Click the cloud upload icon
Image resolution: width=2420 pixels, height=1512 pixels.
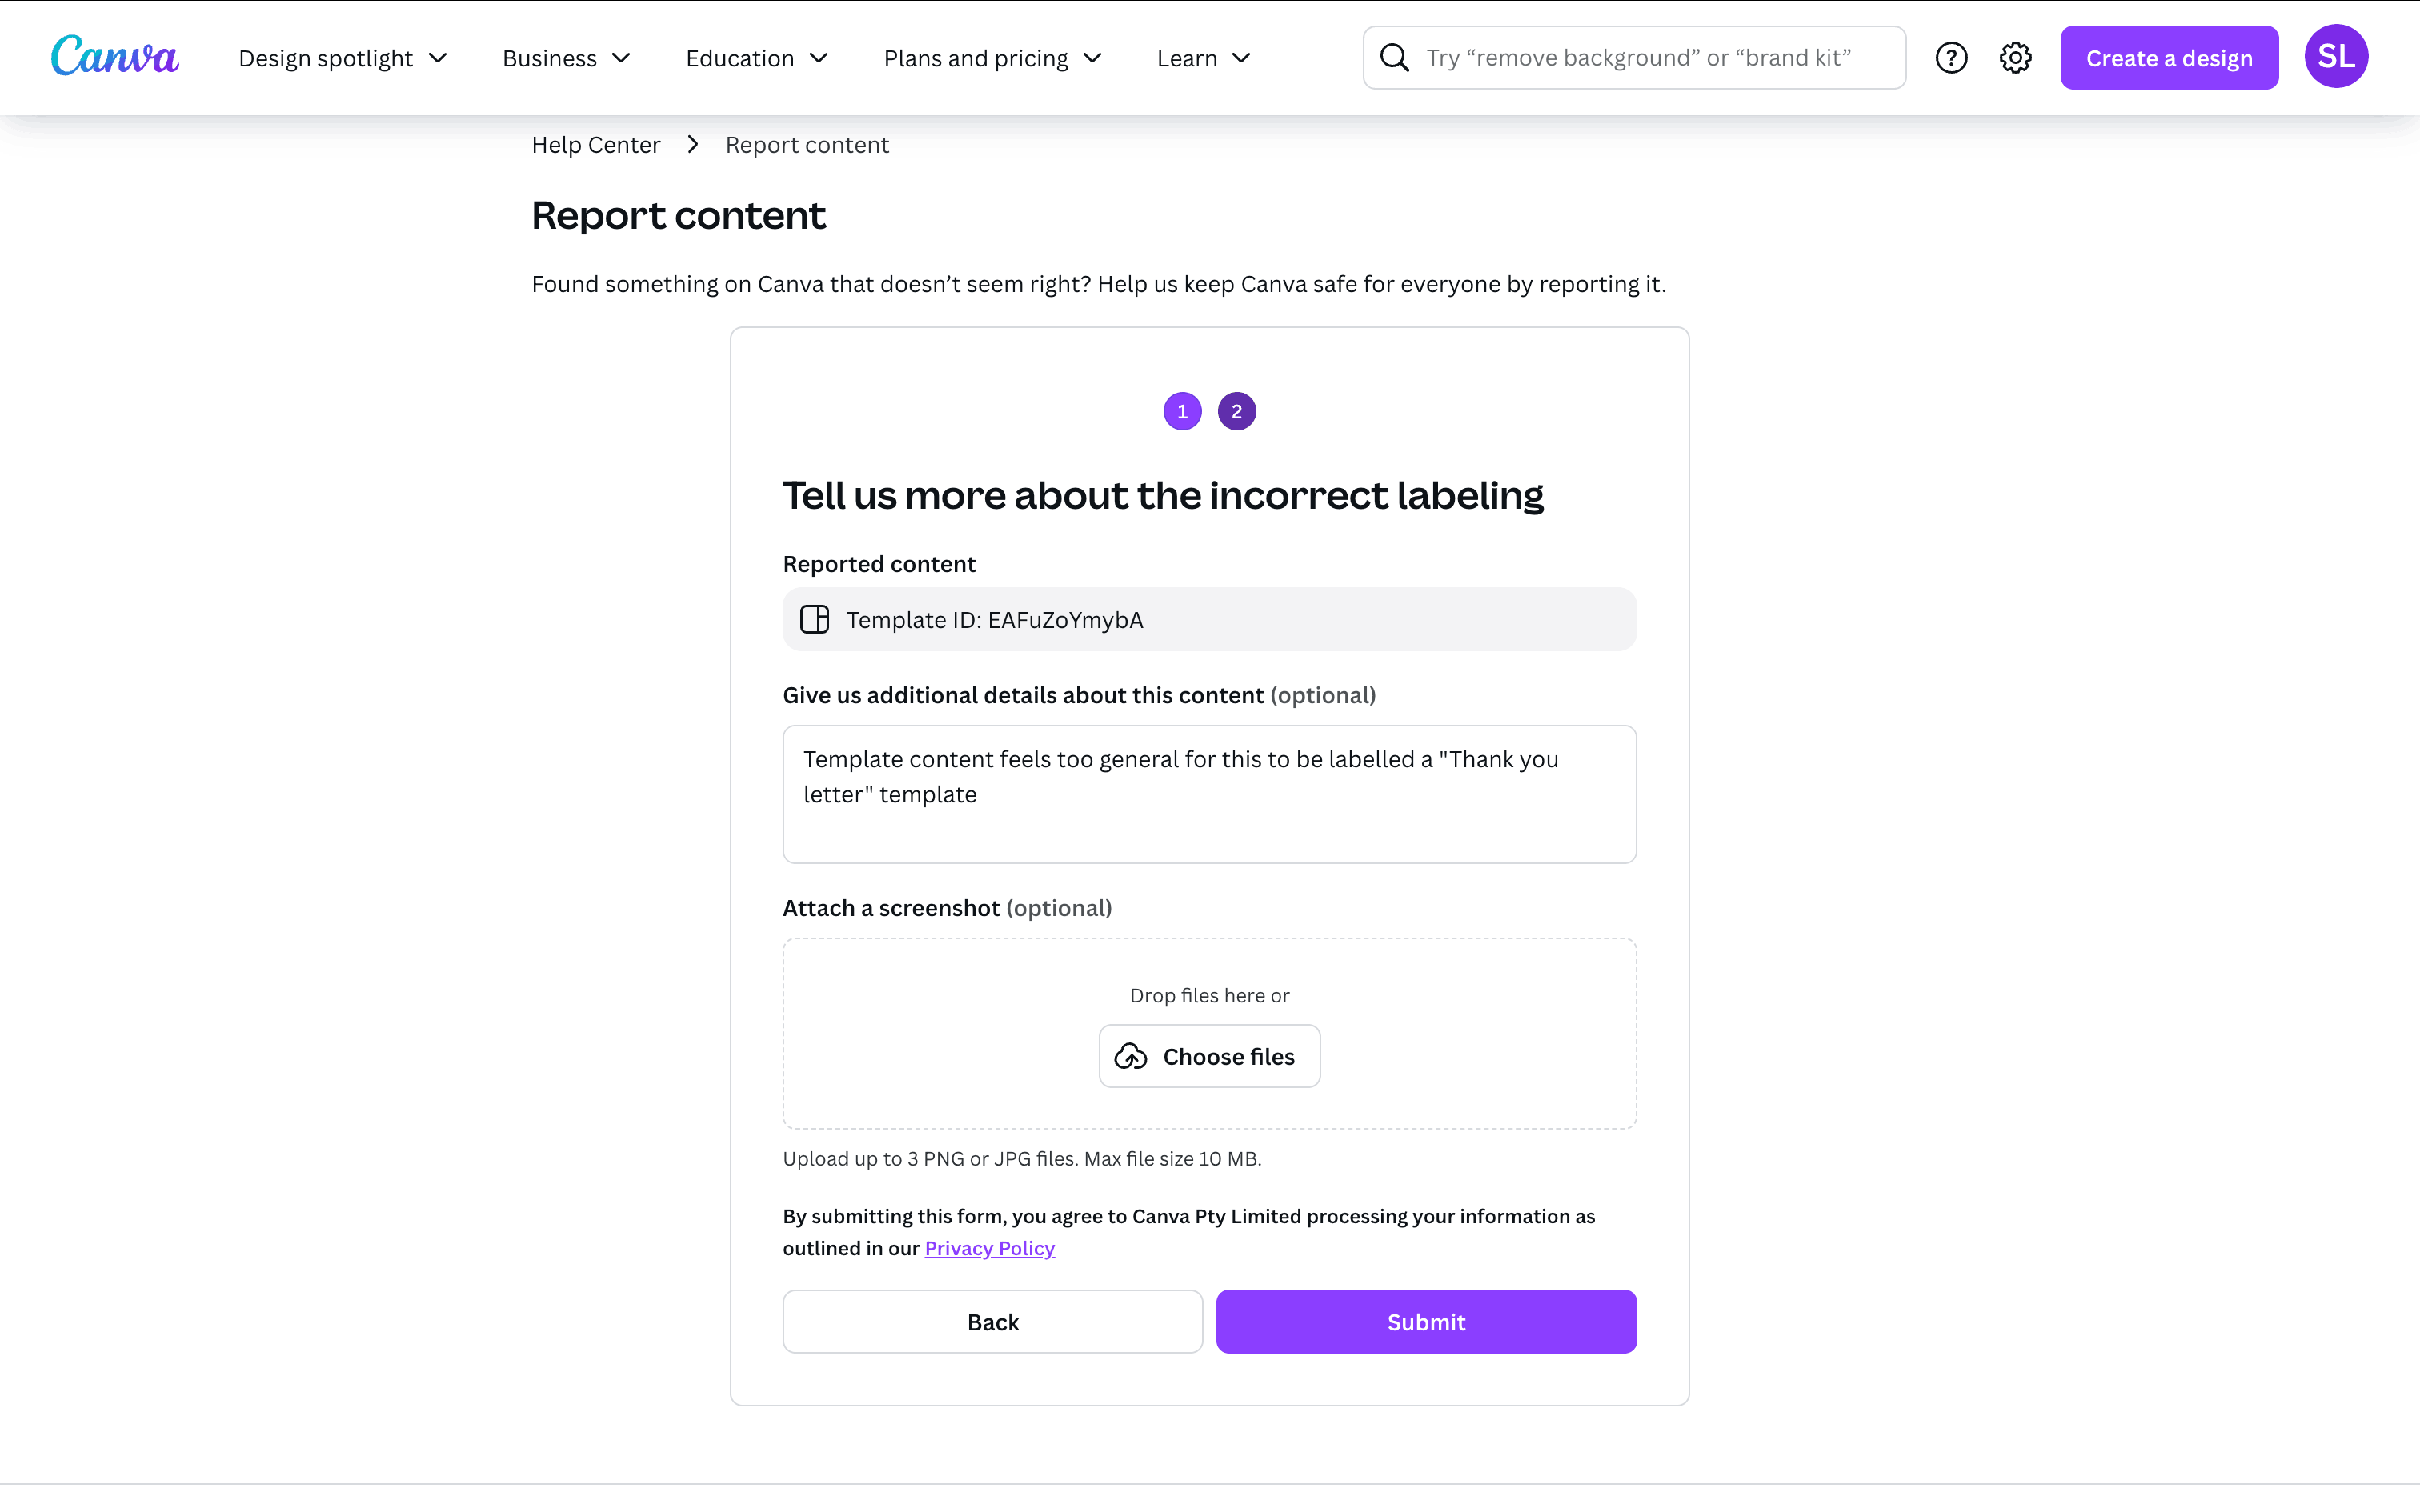point(1131,1057)
